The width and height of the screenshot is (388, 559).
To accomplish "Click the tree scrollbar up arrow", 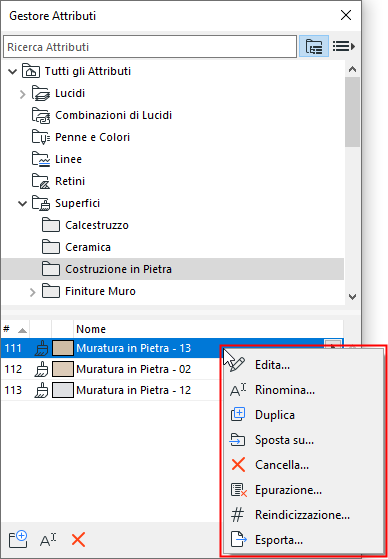I will [352, 70].
